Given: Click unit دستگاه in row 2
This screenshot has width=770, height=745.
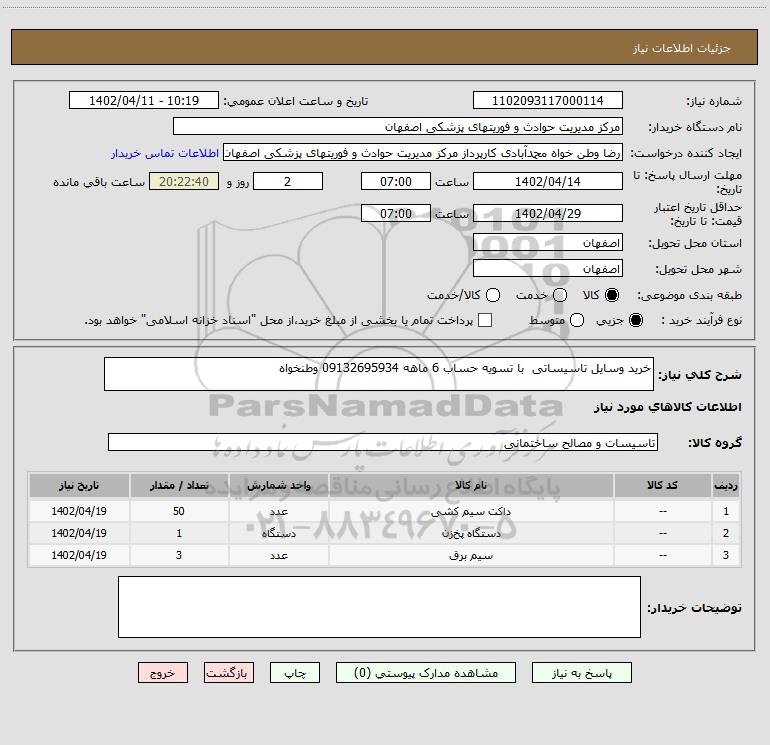Looking at the screenshot, I should point(278,533).
